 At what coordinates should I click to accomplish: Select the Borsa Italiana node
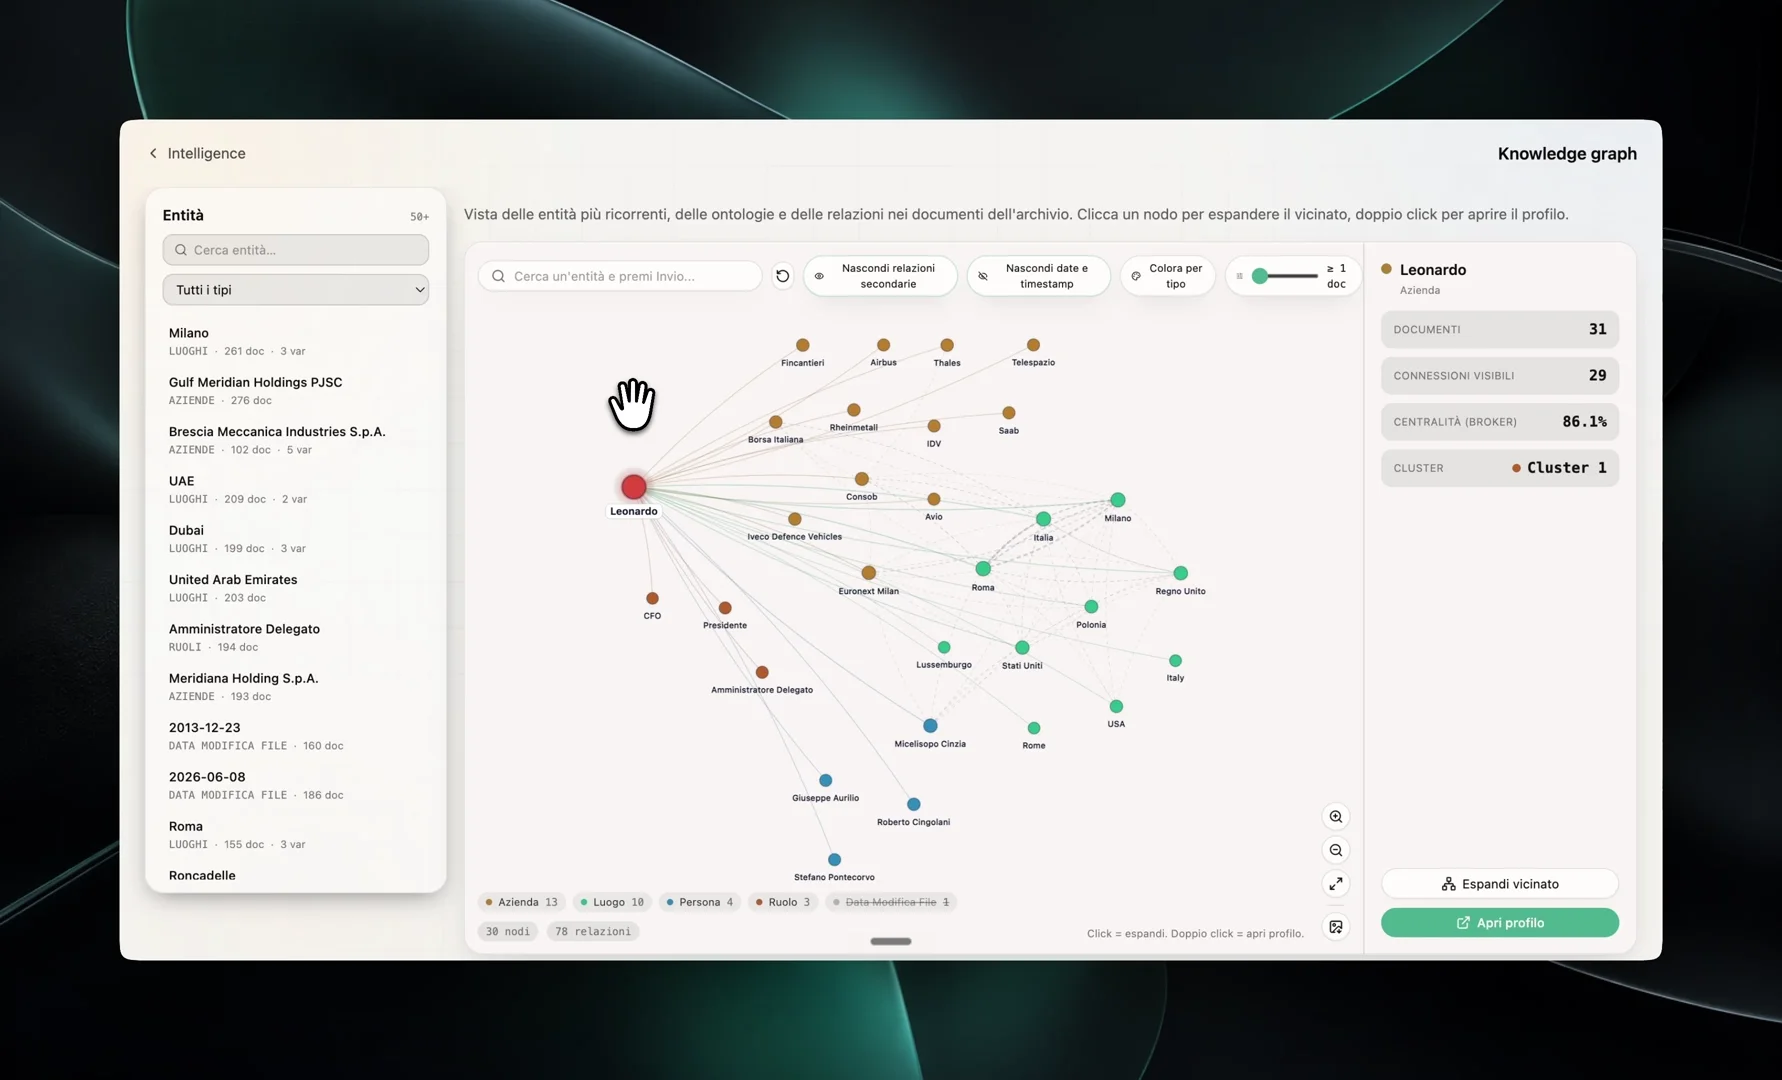776,422
